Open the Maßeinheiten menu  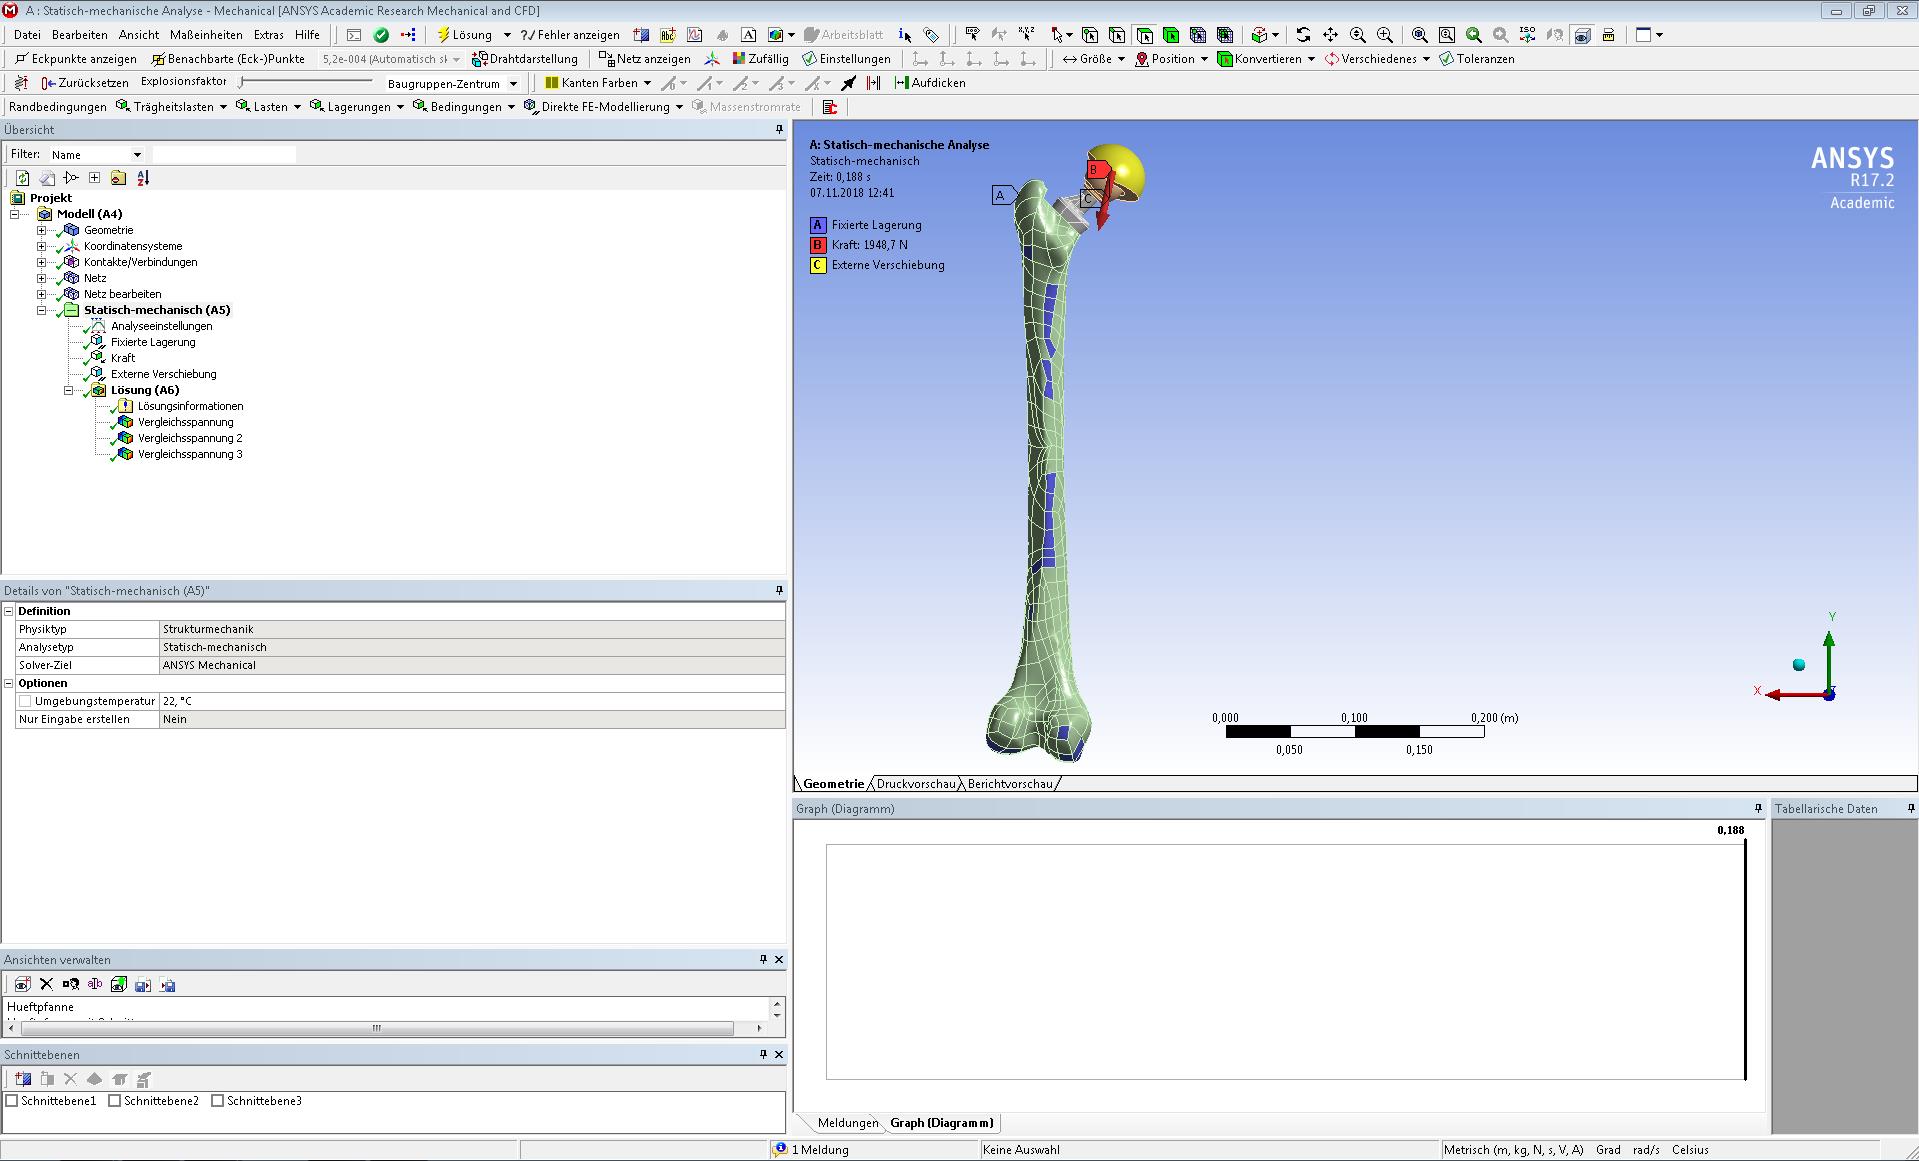pyautogui.click(x=206, y=35)
